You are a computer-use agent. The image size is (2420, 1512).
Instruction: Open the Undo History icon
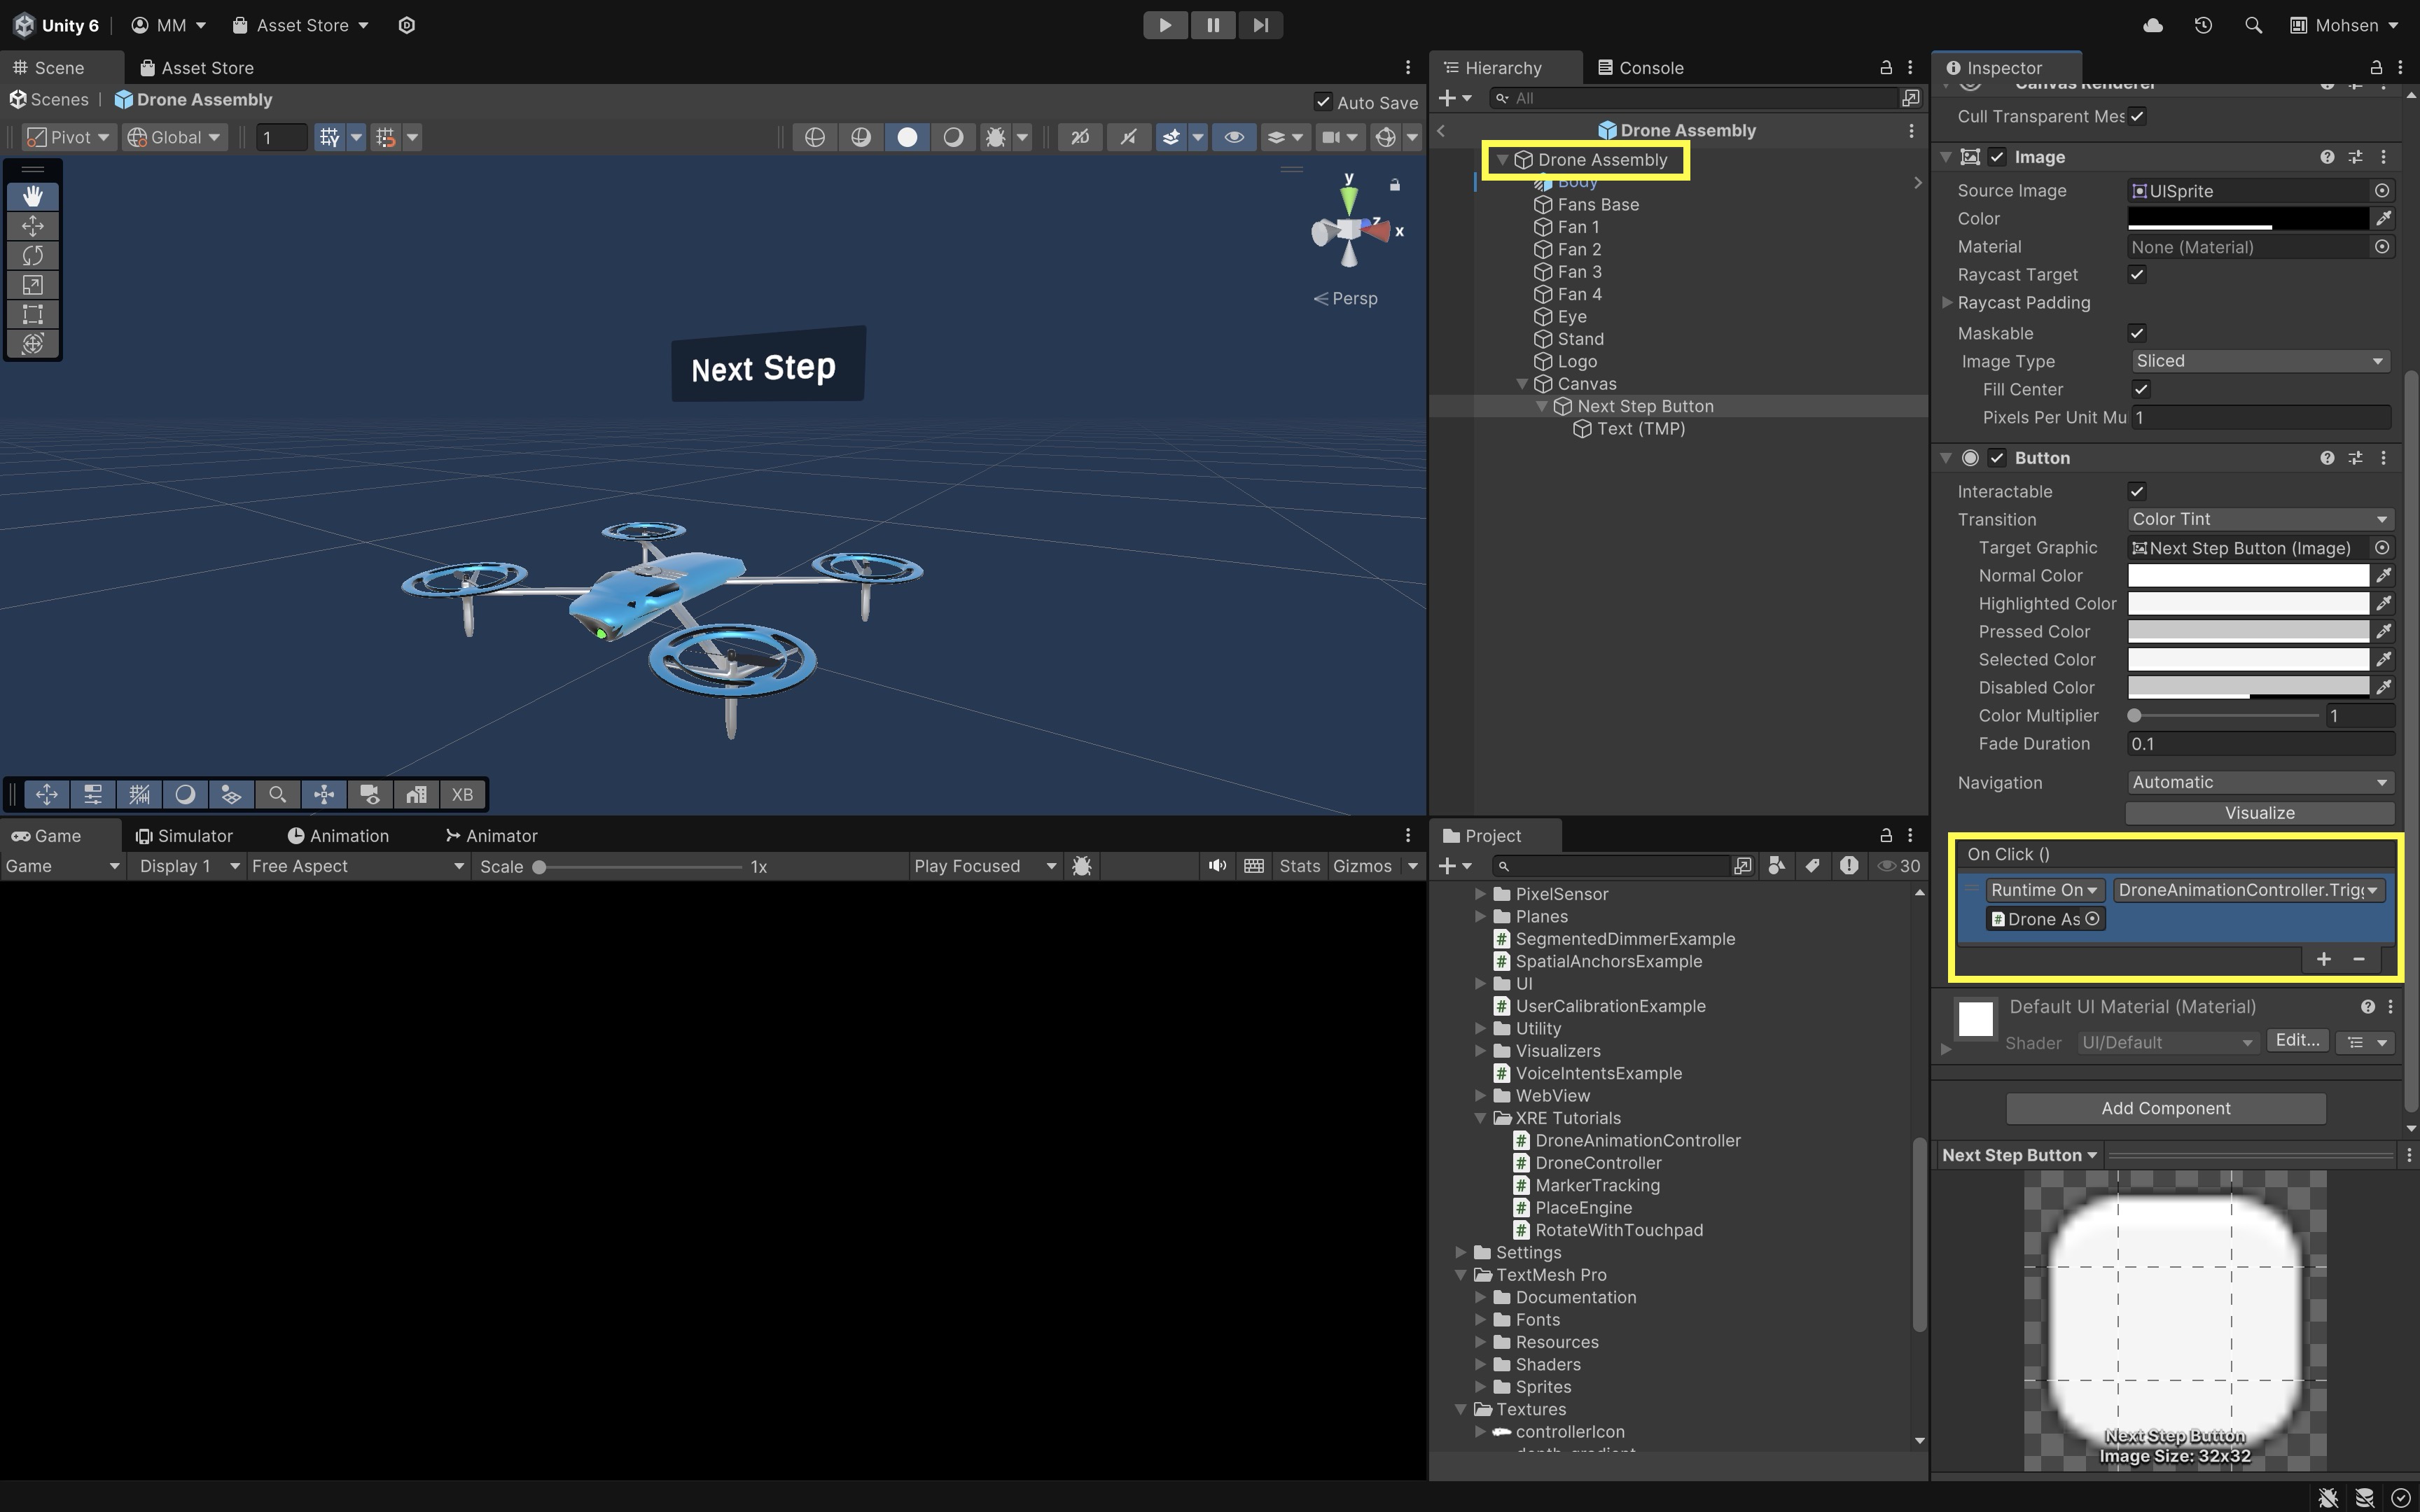tap(2203, 25)
